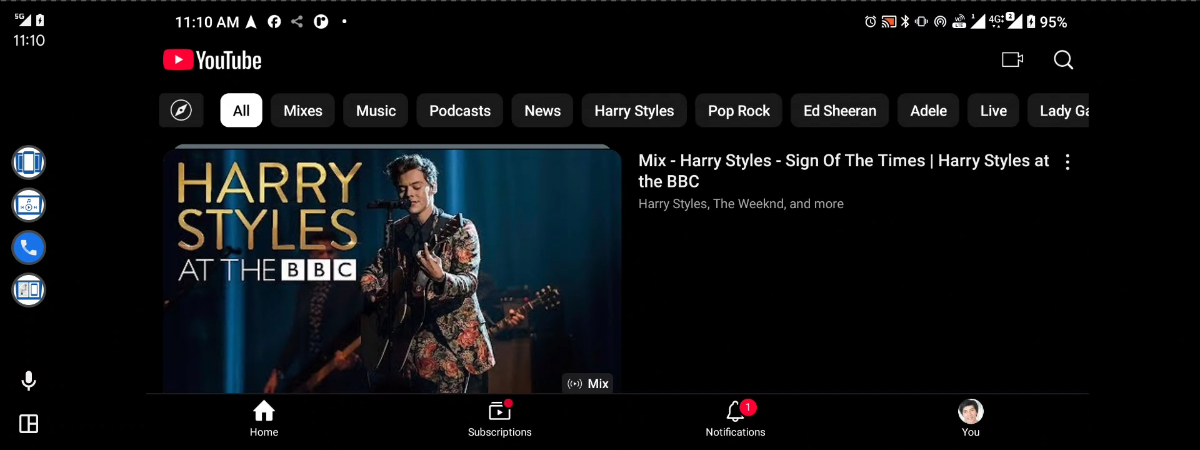Choose the Pop Rock chip

click(x=739, y=110)
